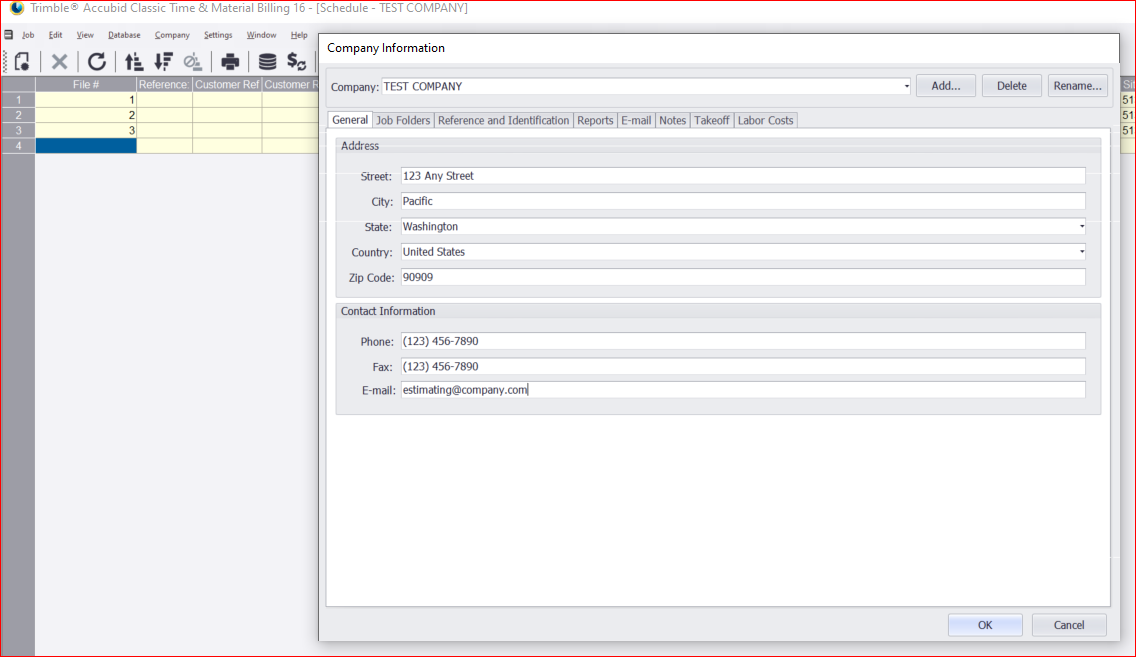This screenshot has width=1136, height=657.
Task: Click the sort descending toolbar icon
Action: point(163,62)
